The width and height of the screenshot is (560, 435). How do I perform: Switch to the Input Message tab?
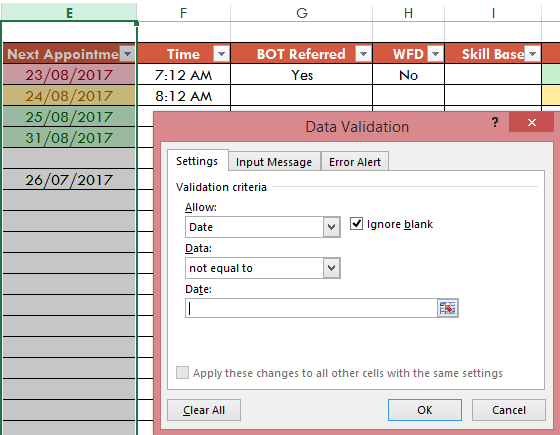tap(274, 162)
